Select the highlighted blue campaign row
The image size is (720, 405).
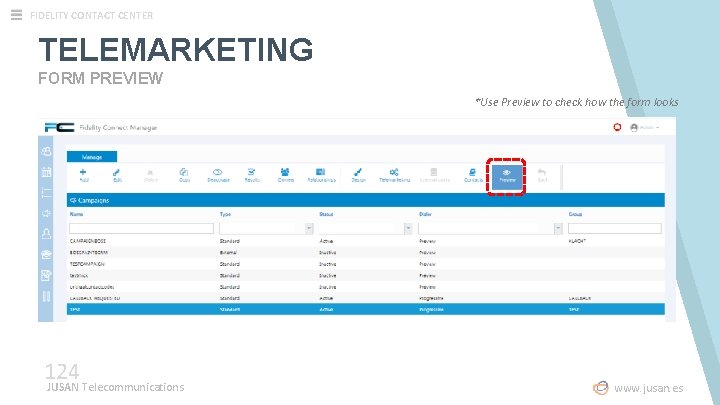(x=366, y=309)
